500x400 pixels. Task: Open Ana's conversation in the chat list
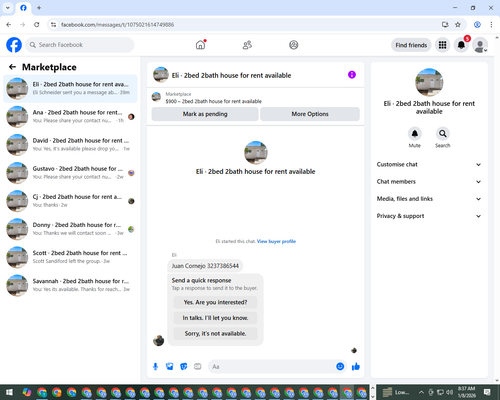pyautogui.click(x=70, y=117)
